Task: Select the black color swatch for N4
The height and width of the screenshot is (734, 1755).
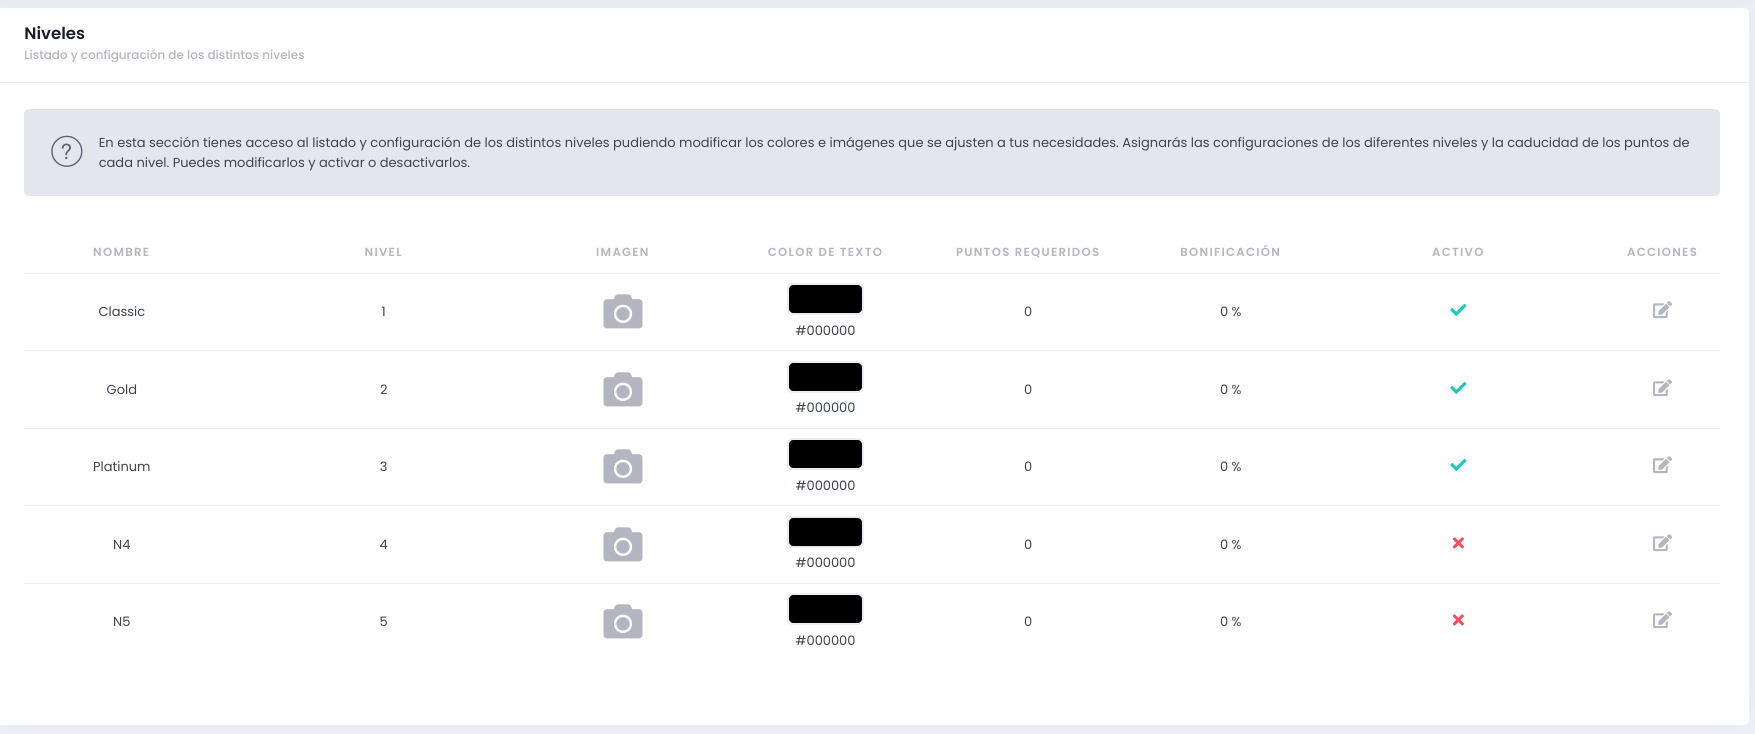Action: click(x=825, y=532)
